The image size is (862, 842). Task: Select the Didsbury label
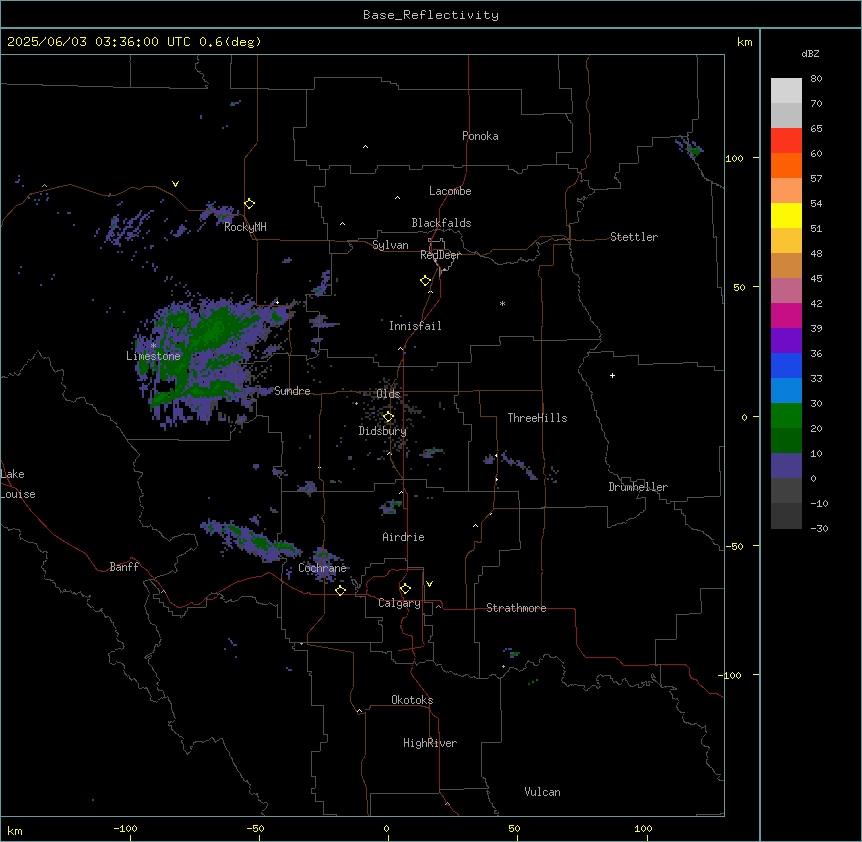coord(382,431)
